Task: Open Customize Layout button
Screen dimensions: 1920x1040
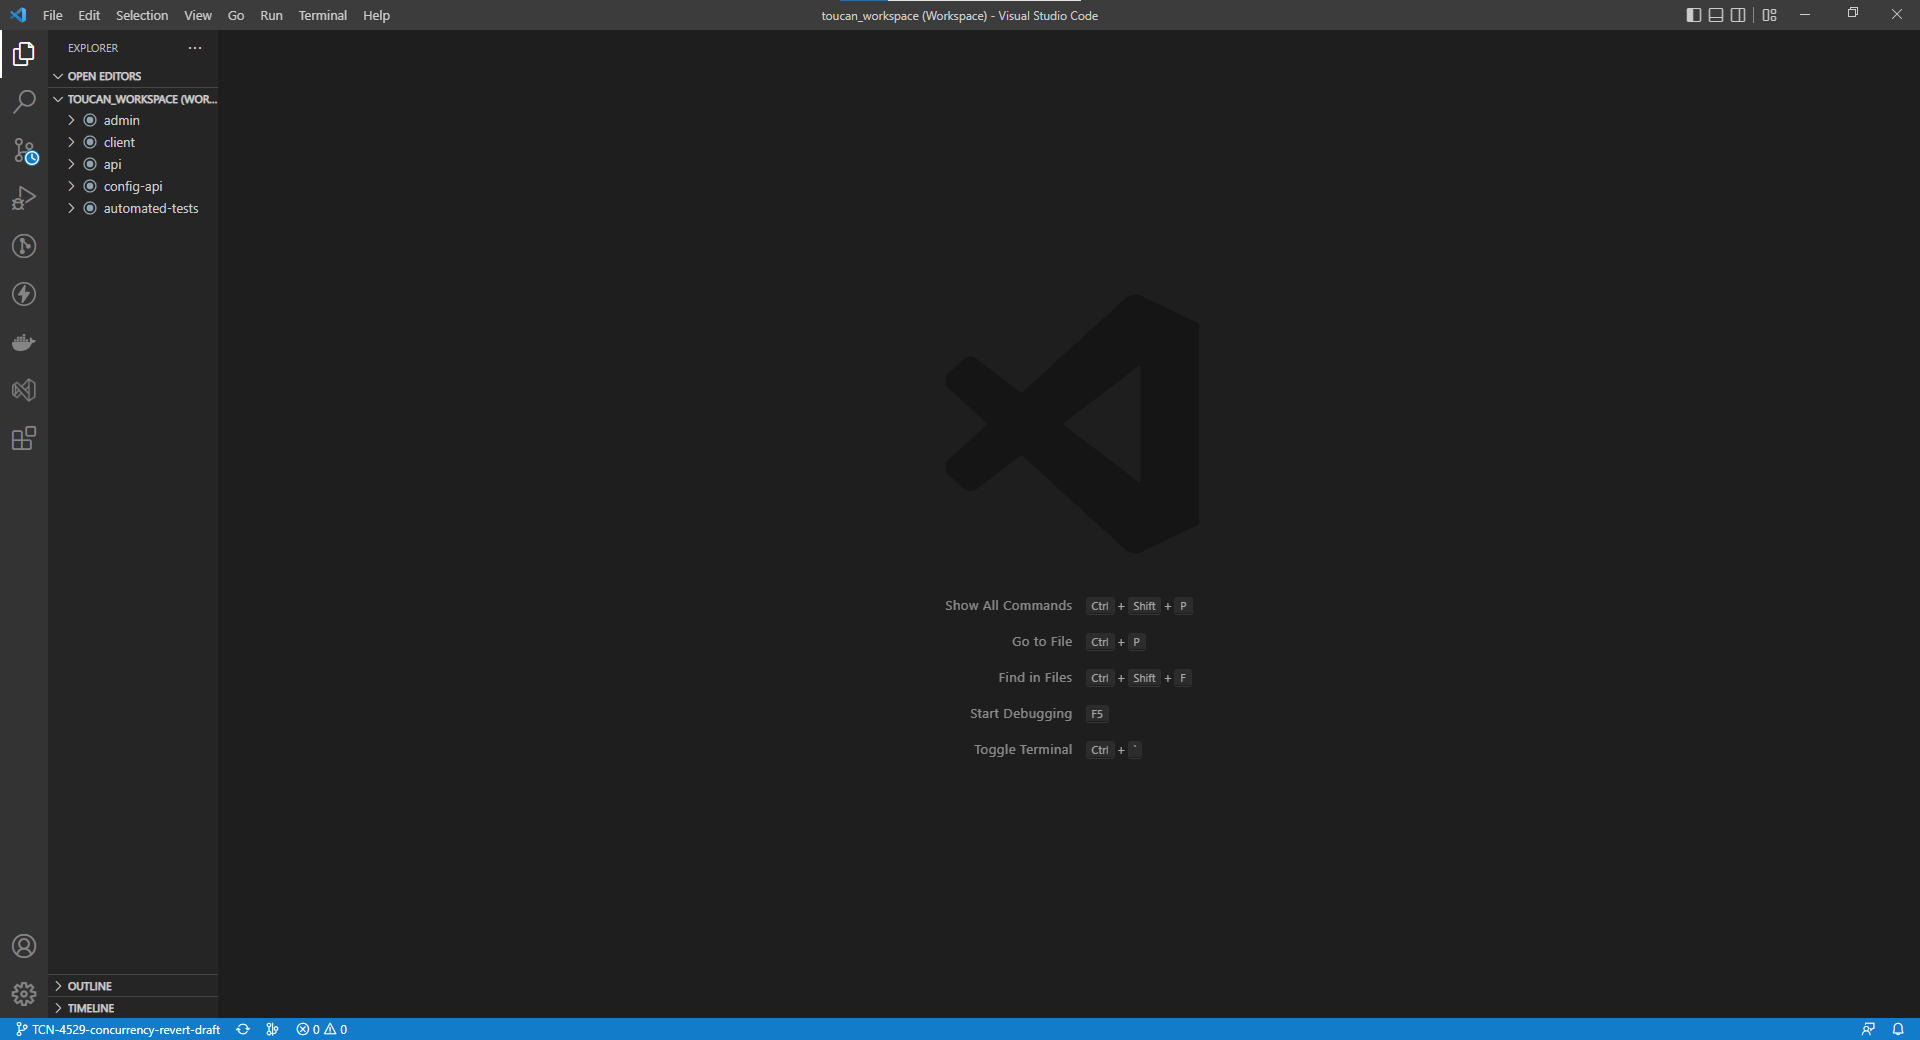Action: tap(1770, 15)
